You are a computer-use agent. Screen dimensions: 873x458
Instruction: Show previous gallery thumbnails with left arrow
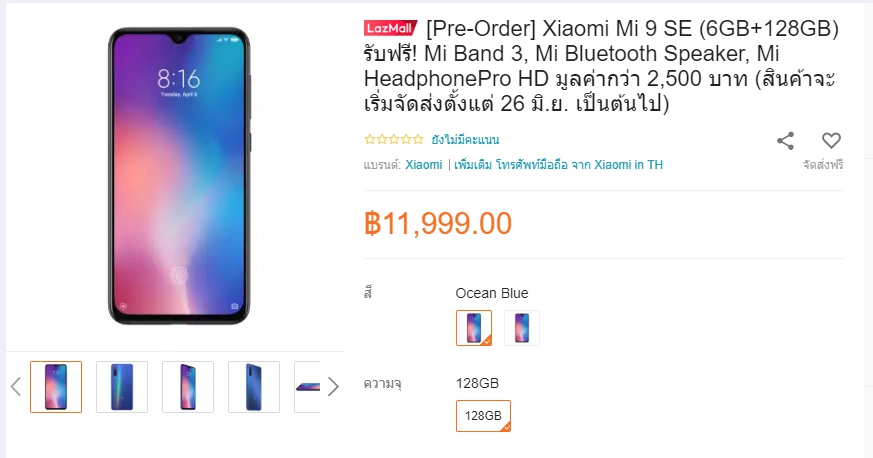click(x=16, y=387)
